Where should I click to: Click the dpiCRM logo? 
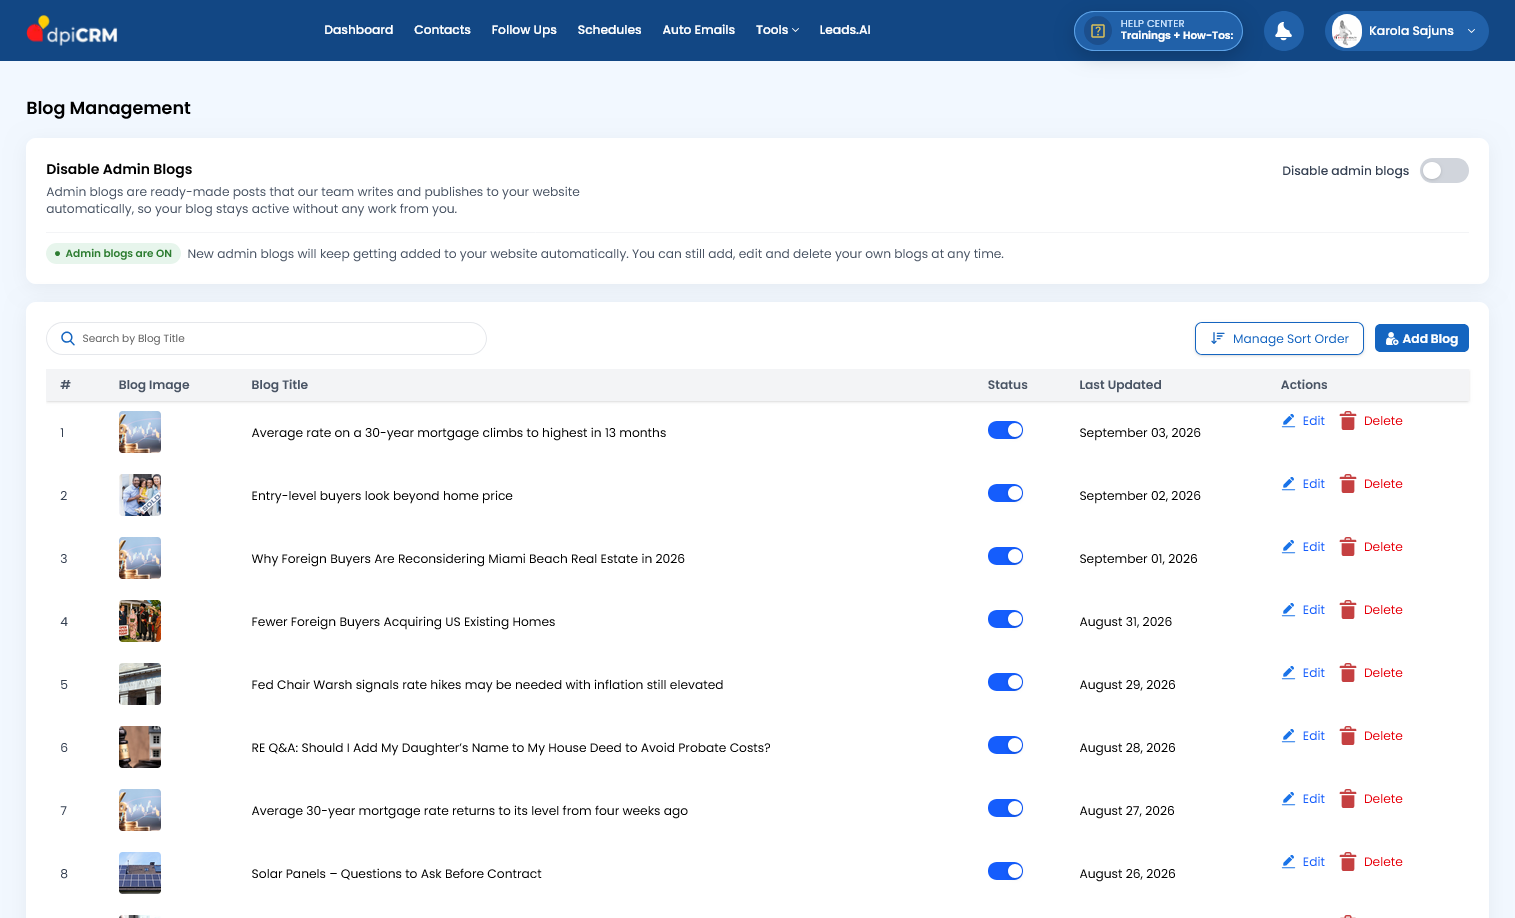72,31
